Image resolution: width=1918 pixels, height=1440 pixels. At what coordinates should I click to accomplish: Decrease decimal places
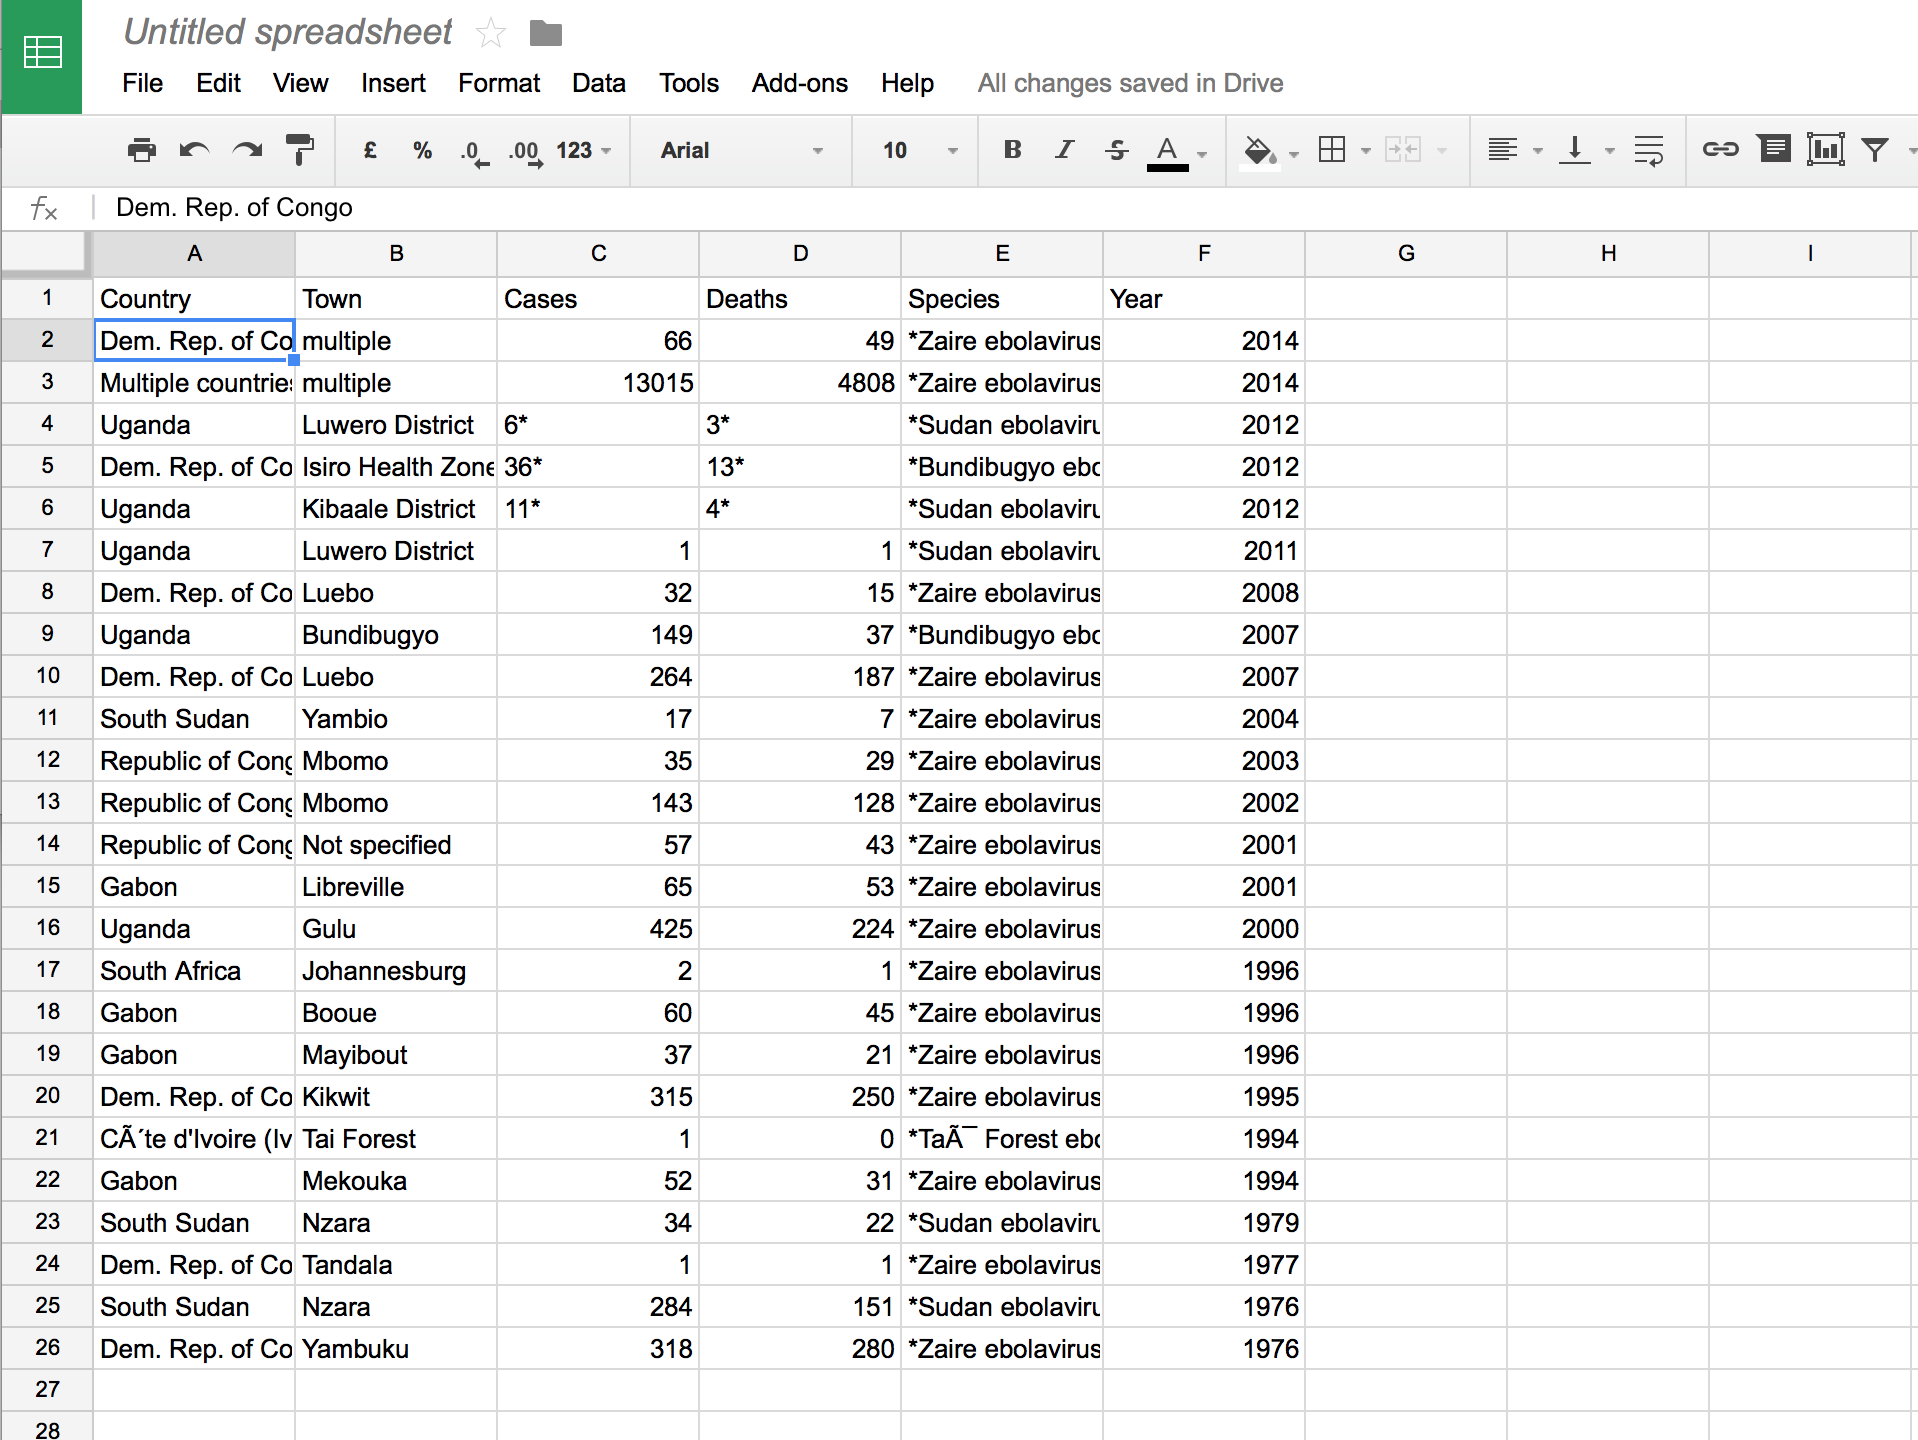[474, 151]
